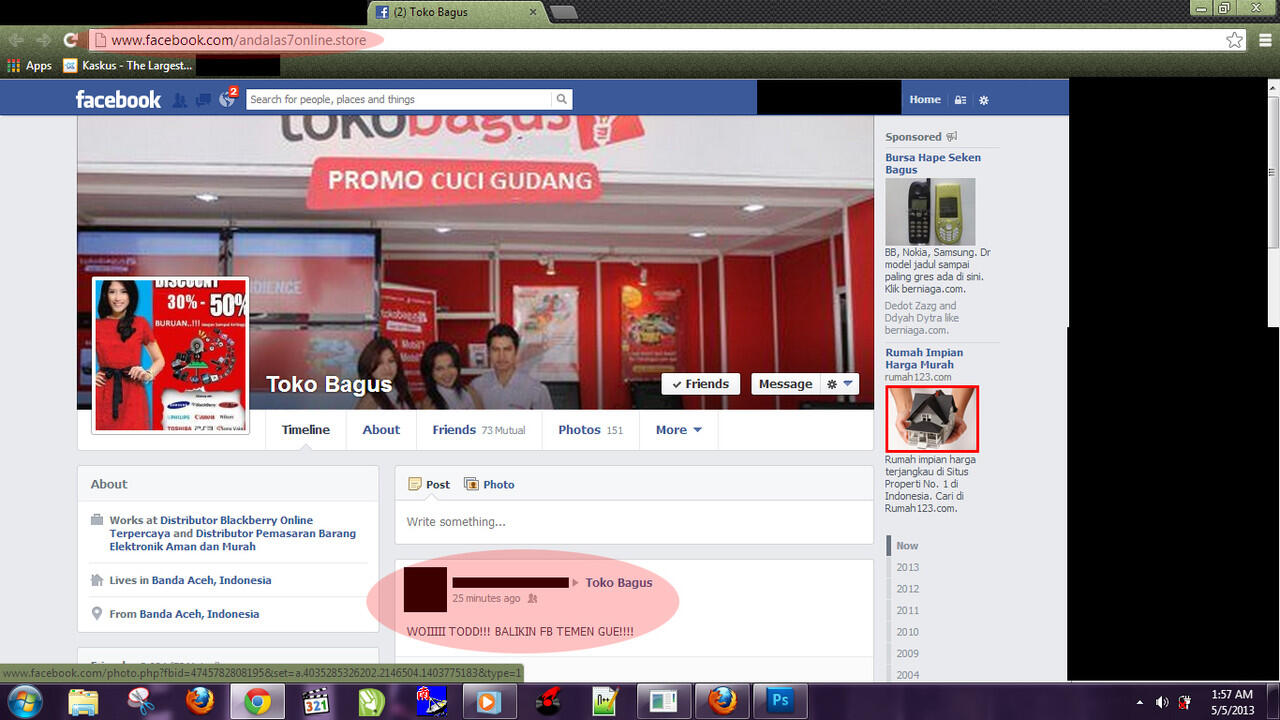The image size is (1280, 720).
Task: Click Sponsored label
Action: (913, 137)
